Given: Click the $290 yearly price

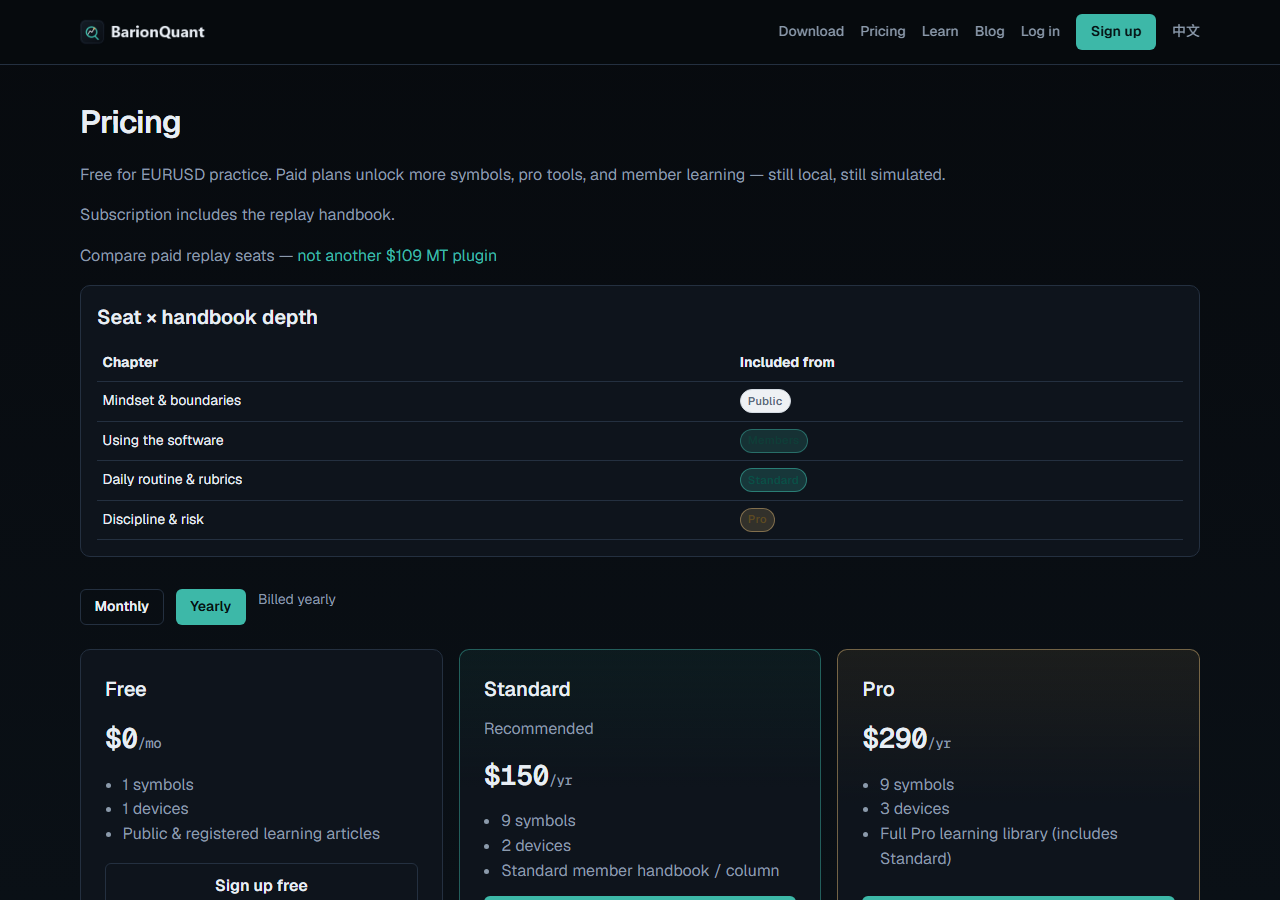Looking at the screenshot, I should coord(895,739).
